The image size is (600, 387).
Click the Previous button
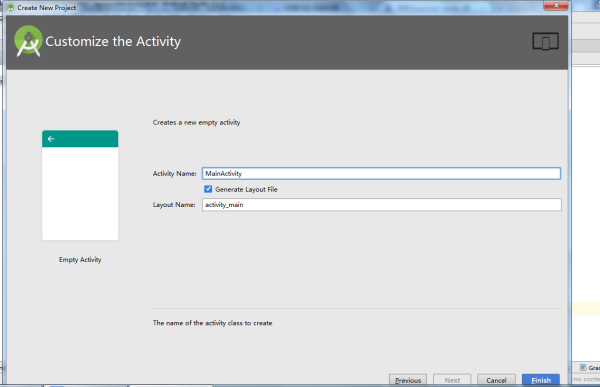408,380
